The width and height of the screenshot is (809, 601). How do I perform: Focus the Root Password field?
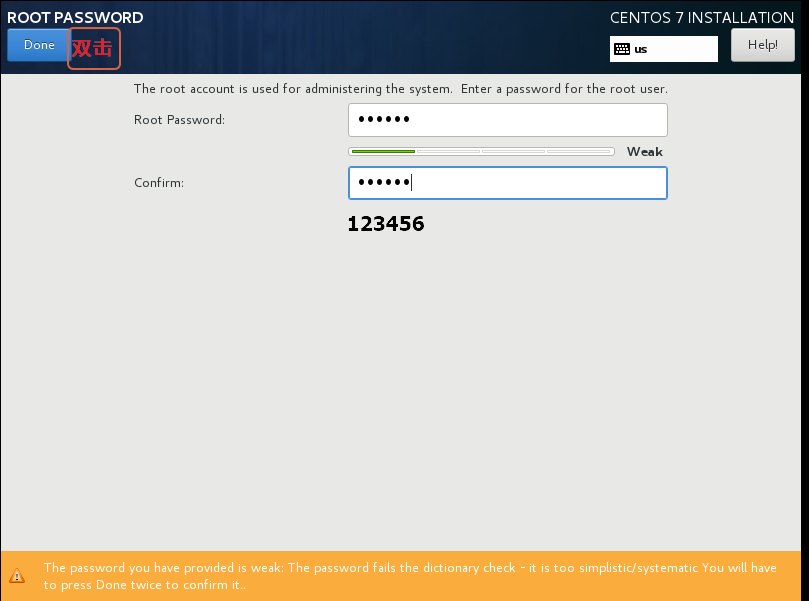pos(508,120)
